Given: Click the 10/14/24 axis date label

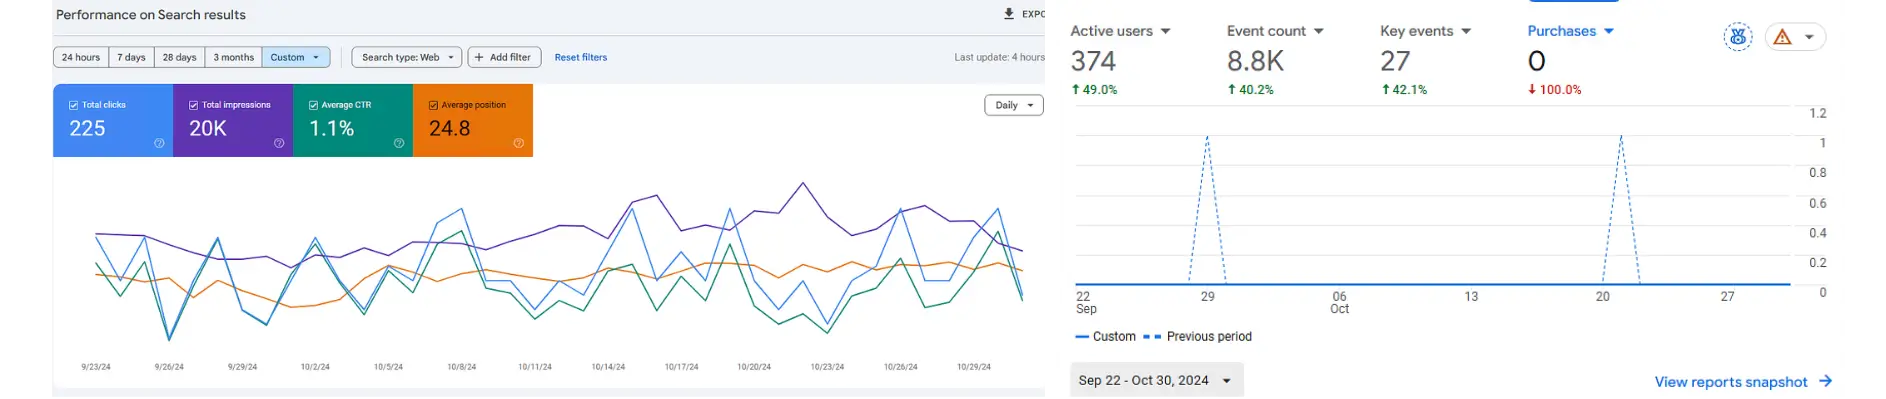Looking at the screenshot, I should [x=608, y=367].
